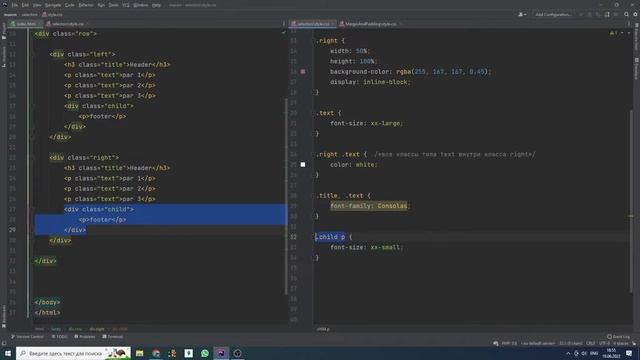Screen dimensions: 640x360
Task: Click the child p breadcrumb in CSS editor
Action: pyautogui.click(x=323, y=329)
